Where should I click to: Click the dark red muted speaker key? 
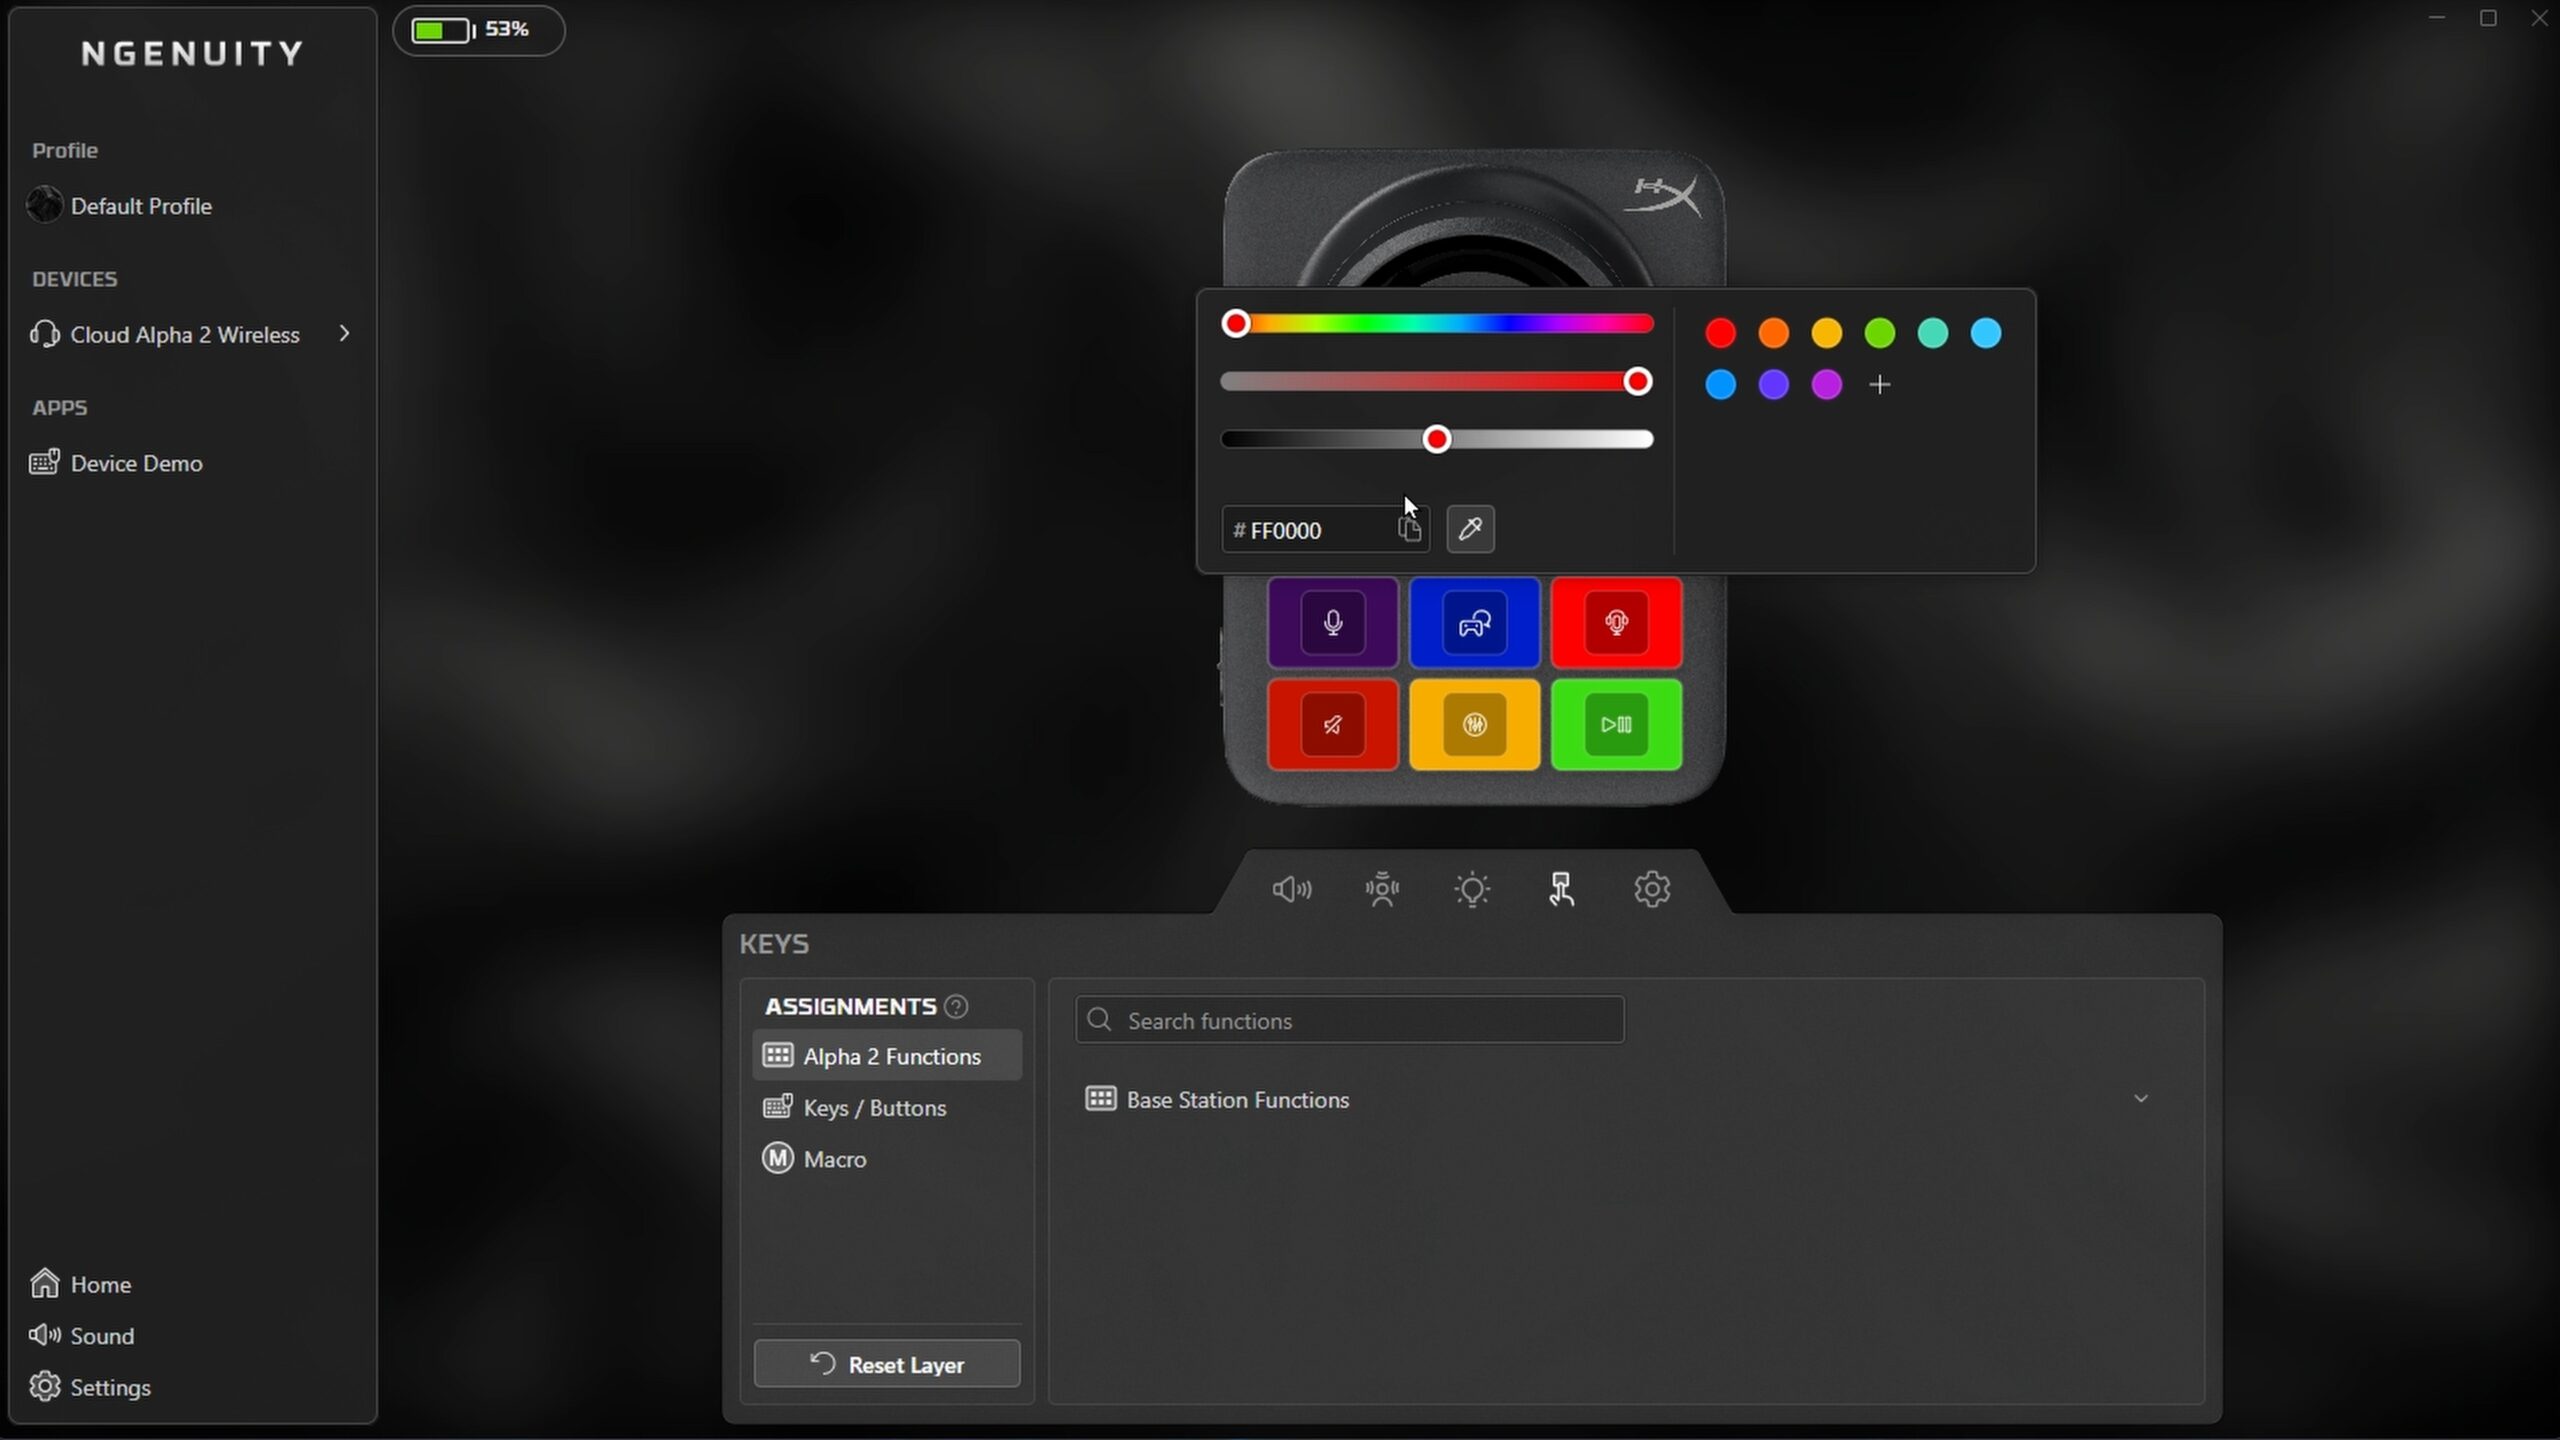1332,724
